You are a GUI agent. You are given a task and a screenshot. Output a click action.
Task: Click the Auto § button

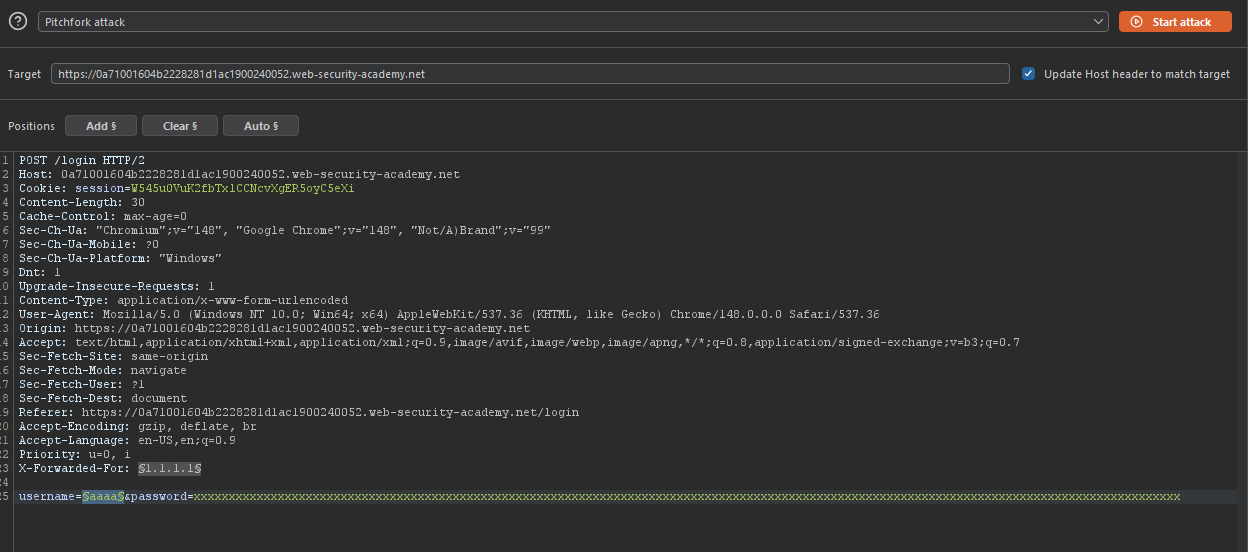tap(261, 126)
